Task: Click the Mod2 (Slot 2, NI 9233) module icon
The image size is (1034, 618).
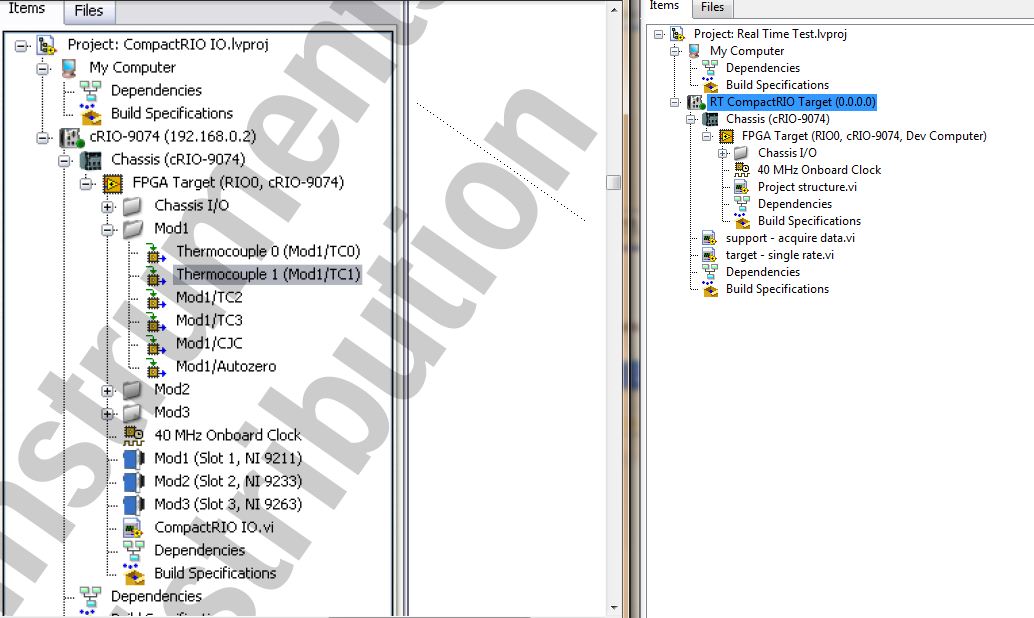Action: (134, 482)
